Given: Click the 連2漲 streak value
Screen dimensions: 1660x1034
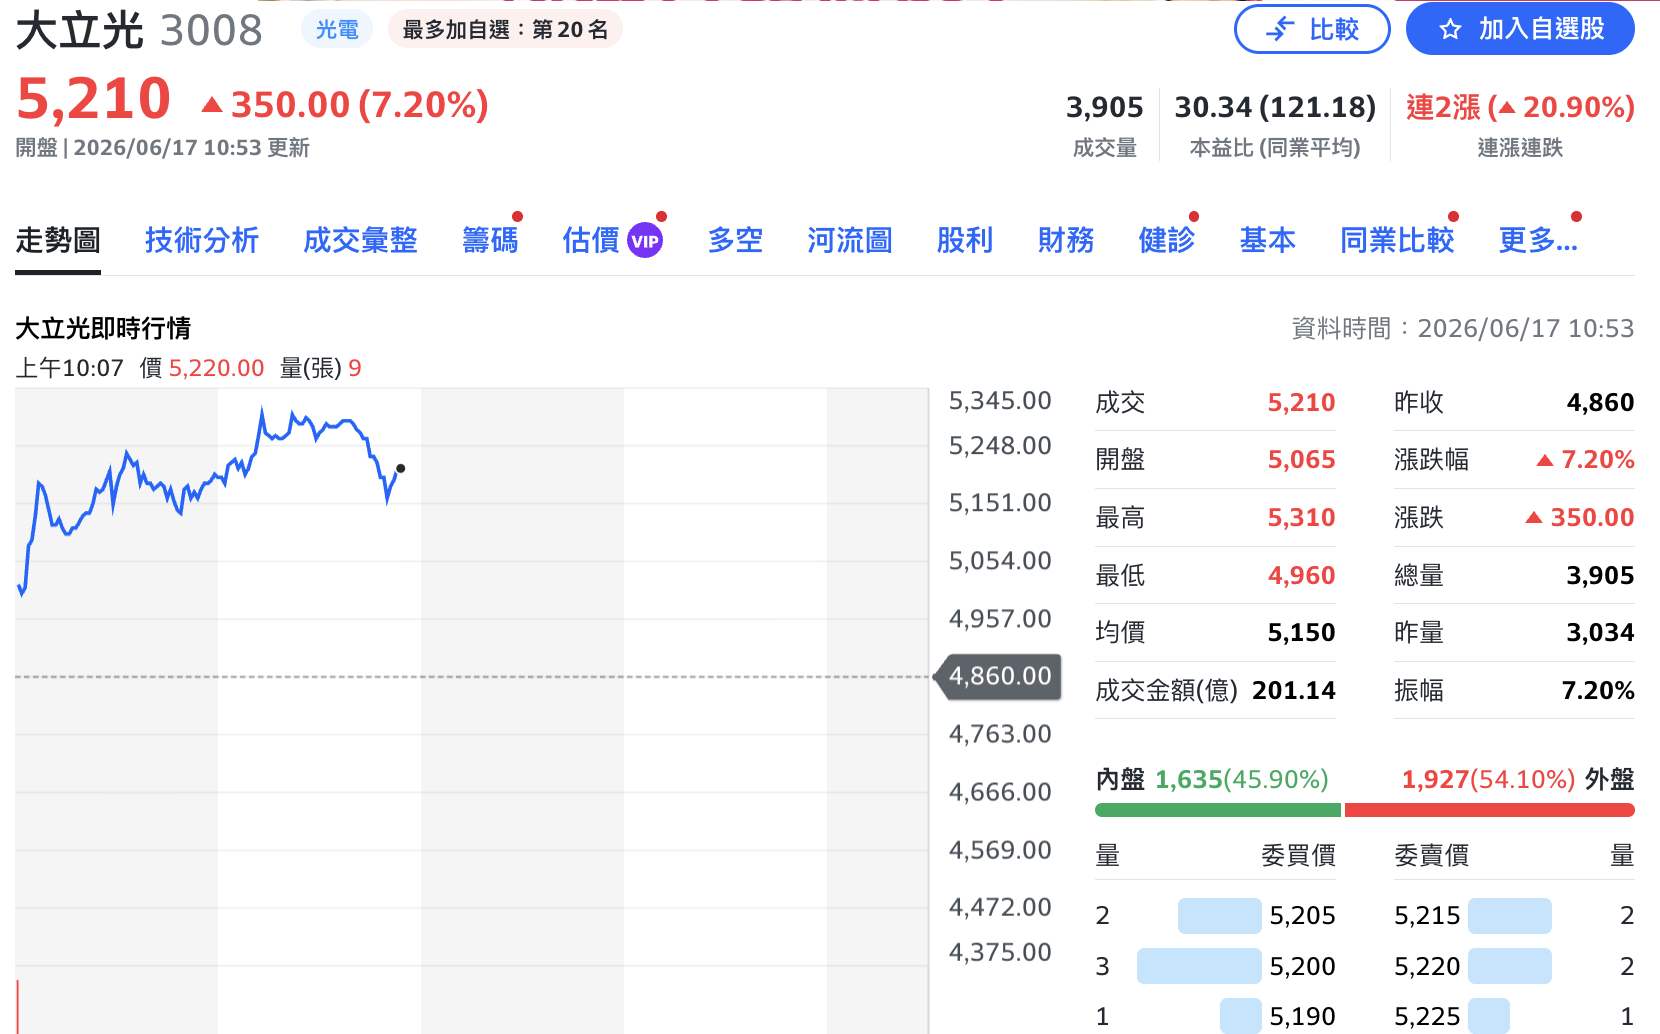Looking at the screenshot, I should 1520,107.
